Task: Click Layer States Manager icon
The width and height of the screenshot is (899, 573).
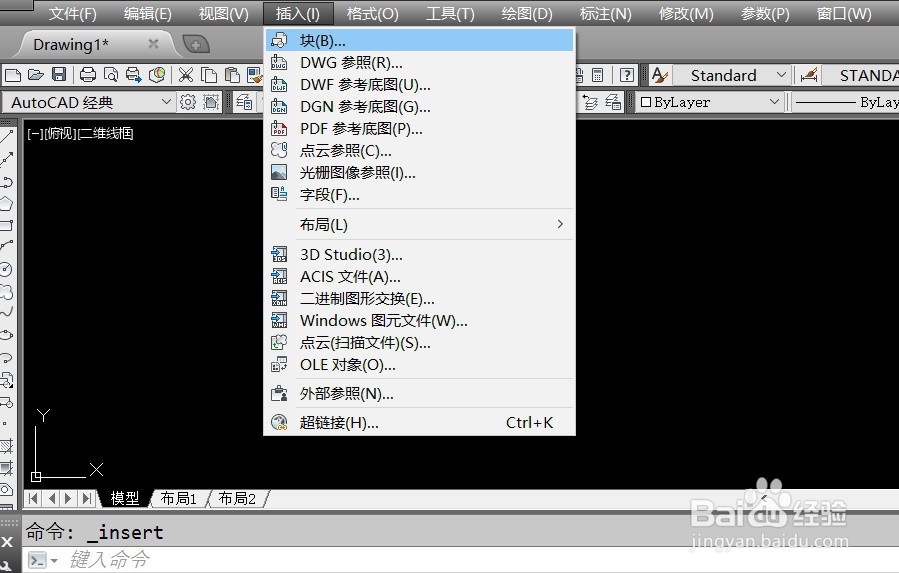Action: (x=613, y=102)
